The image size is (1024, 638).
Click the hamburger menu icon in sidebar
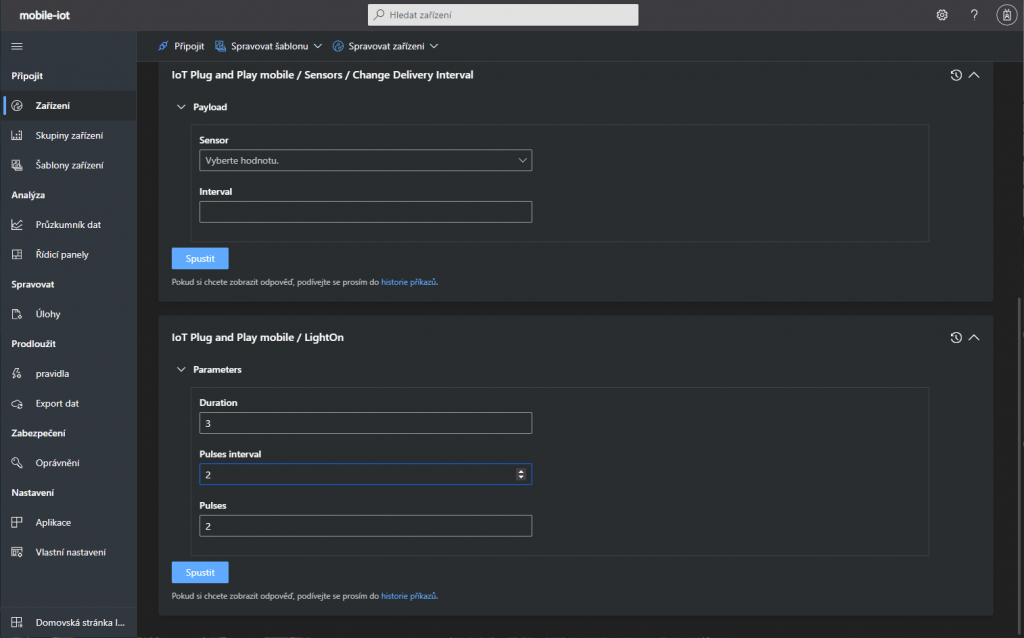[16, 46]
